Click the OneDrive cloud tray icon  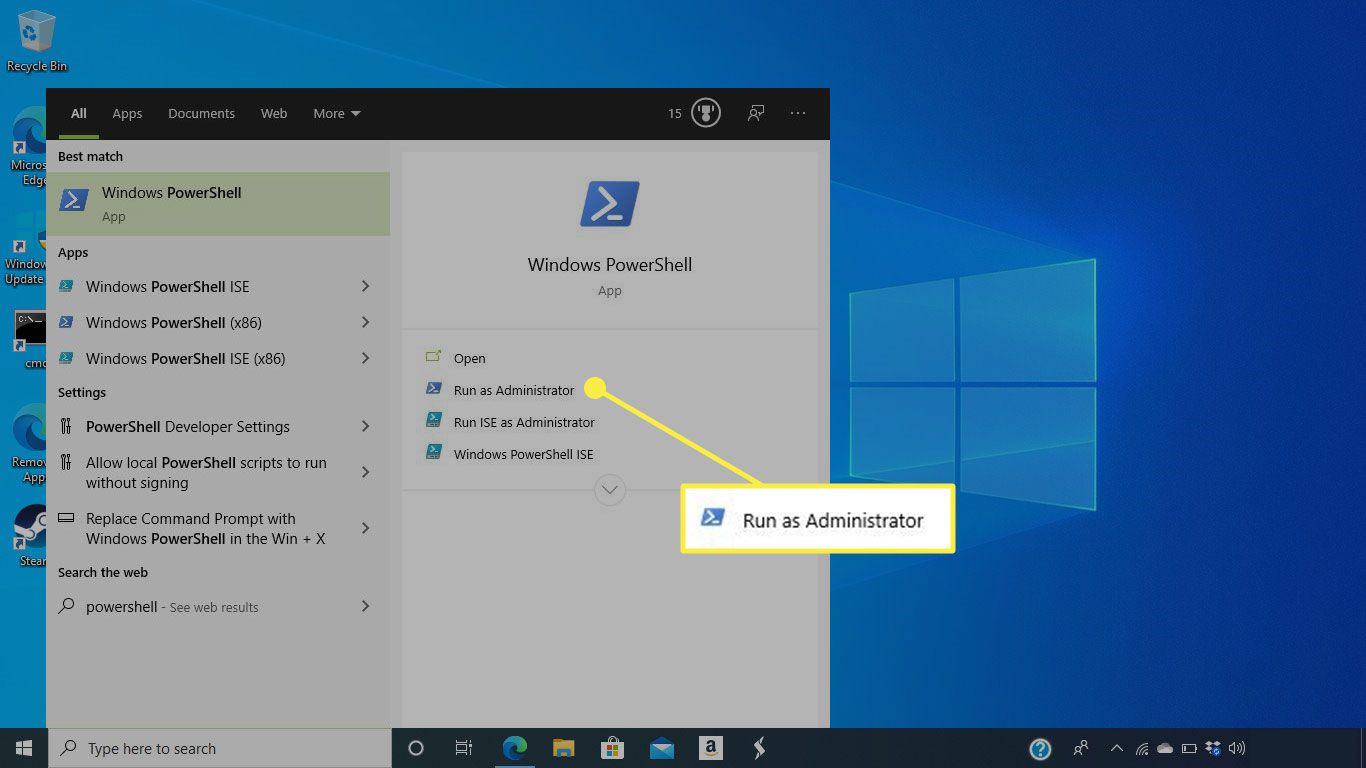tap(1165, 748)
